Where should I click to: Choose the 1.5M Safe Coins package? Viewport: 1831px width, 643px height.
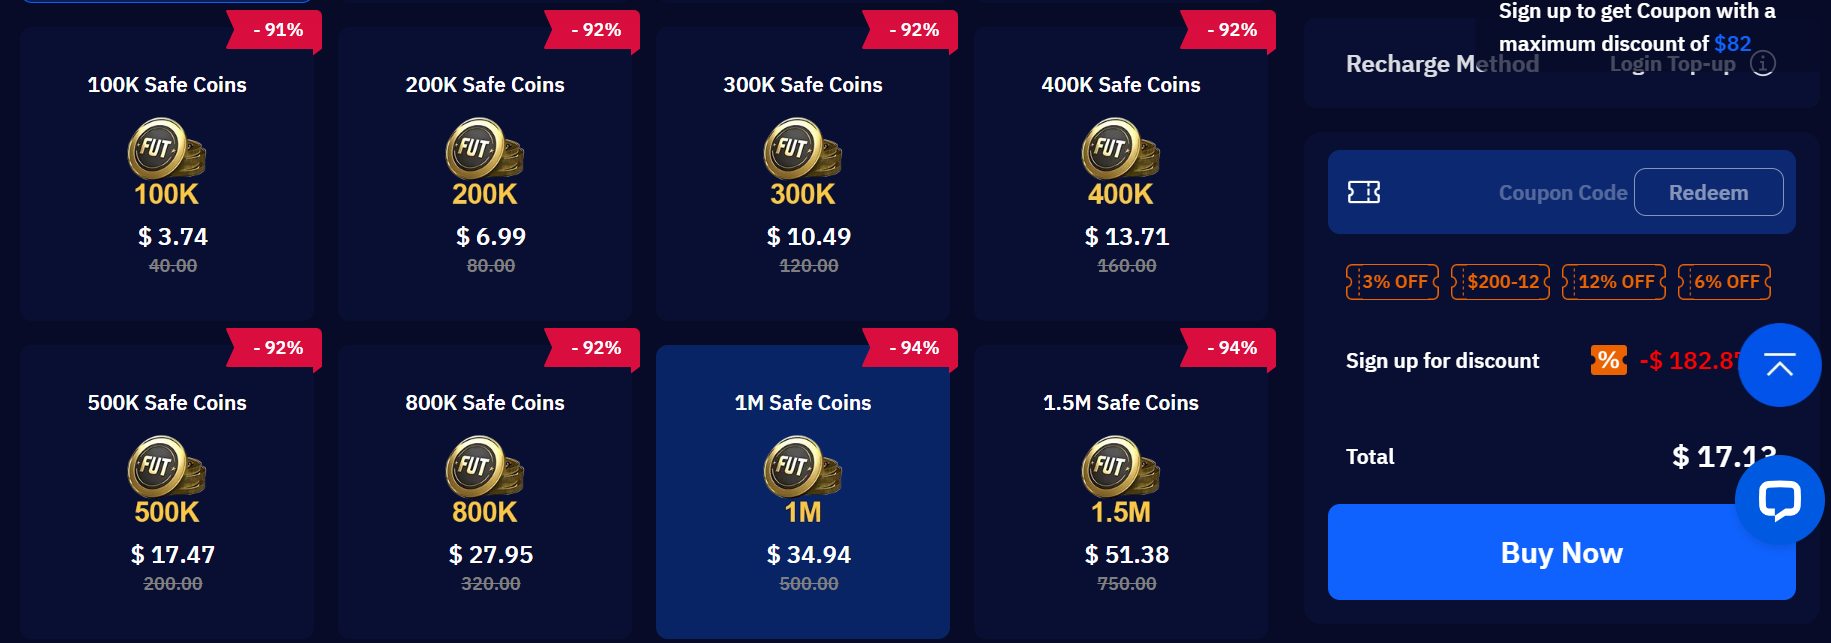click(x=1121, y=492)
